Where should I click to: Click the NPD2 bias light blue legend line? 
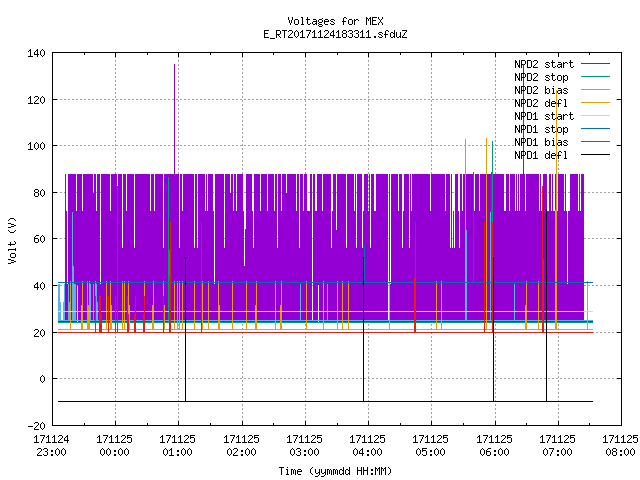(596, 90)
